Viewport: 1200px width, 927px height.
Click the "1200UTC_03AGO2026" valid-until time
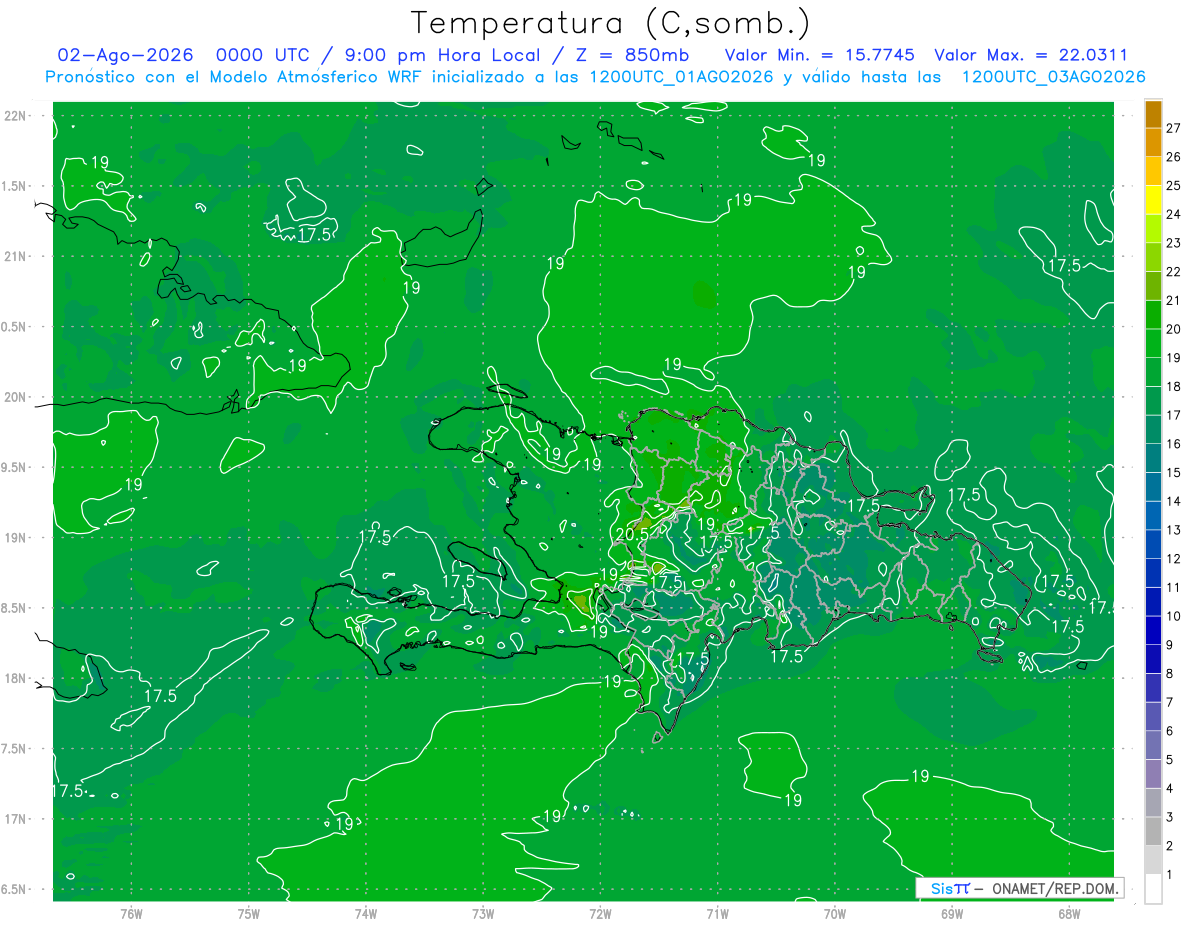click(1053, 77)
